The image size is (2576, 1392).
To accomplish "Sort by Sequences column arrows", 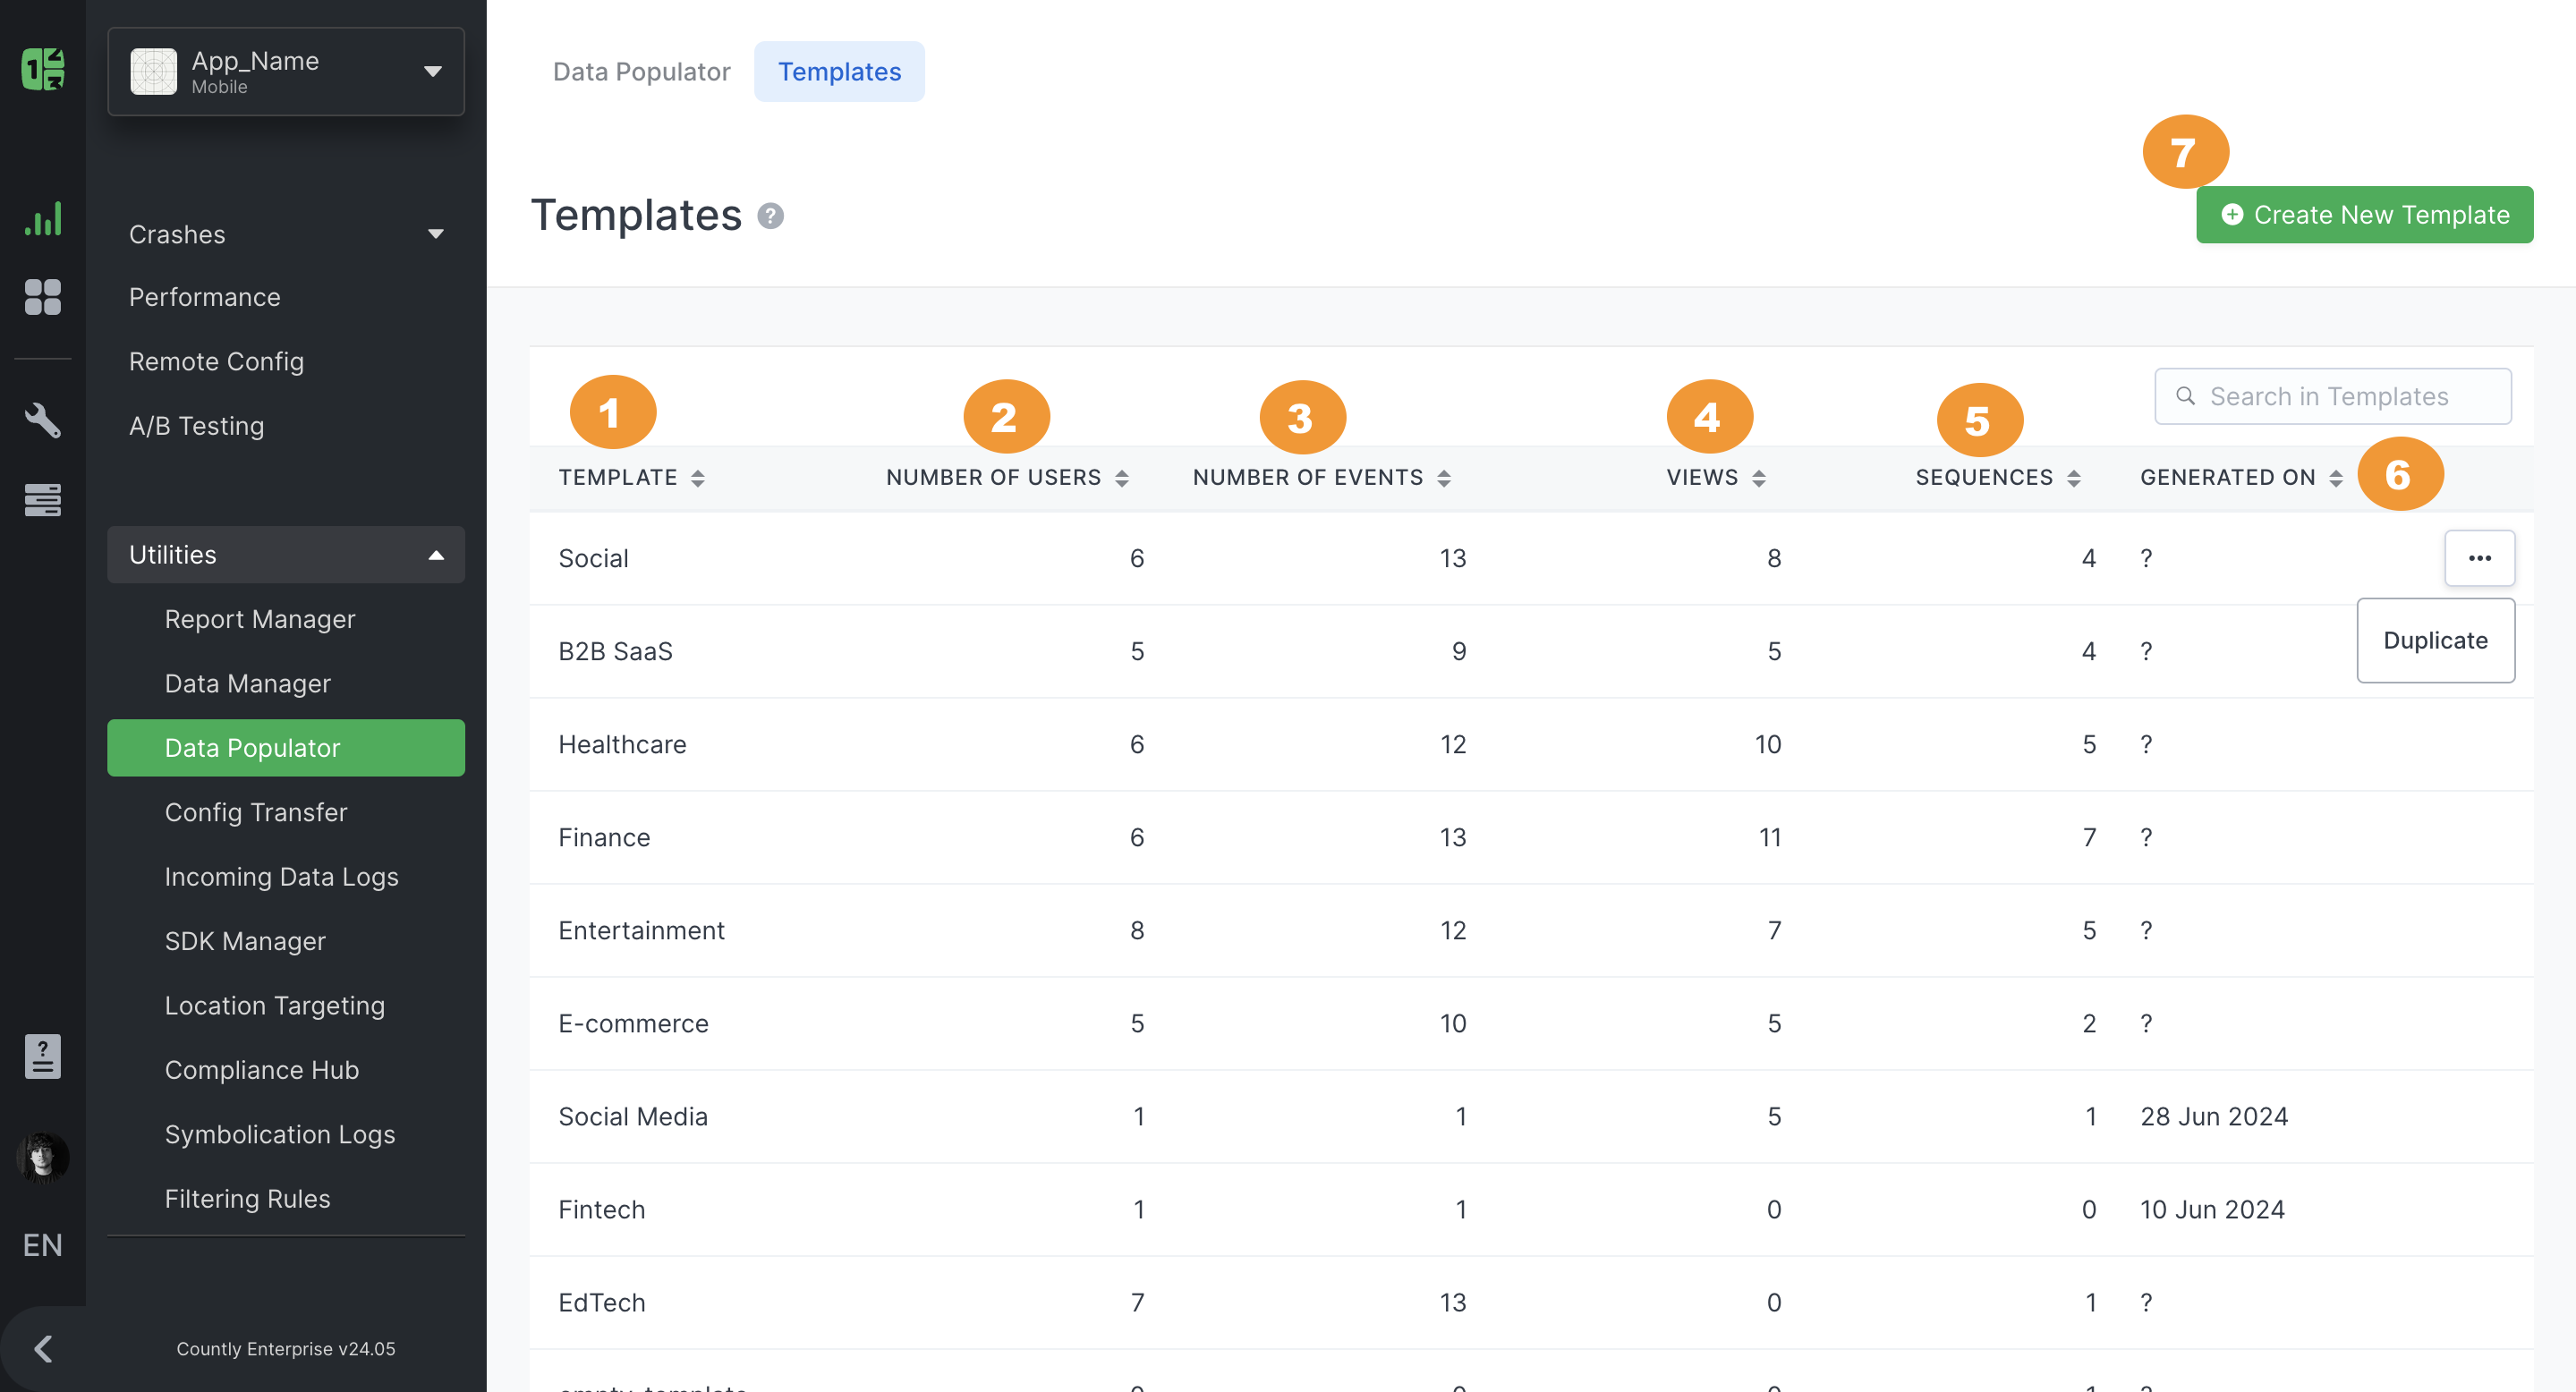I will tap(2074, 478).
